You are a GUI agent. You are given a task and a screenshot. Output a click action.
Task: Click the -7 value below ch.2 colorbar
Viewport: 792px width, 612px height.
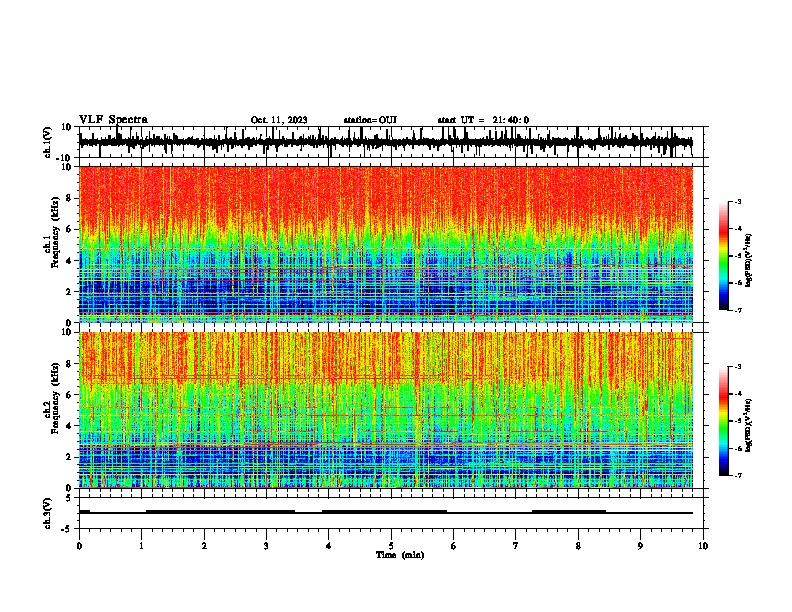[738, 476]
